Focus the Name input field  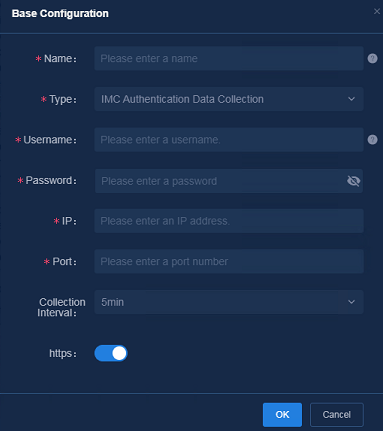[x=229, y=59]
